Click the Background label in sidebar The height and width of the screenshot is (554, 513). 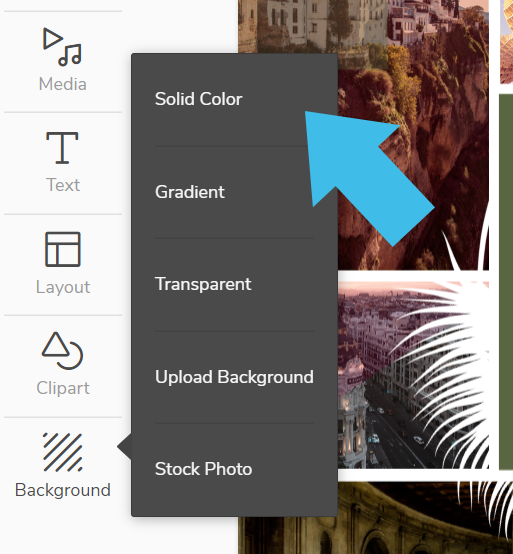click(63, 490)
